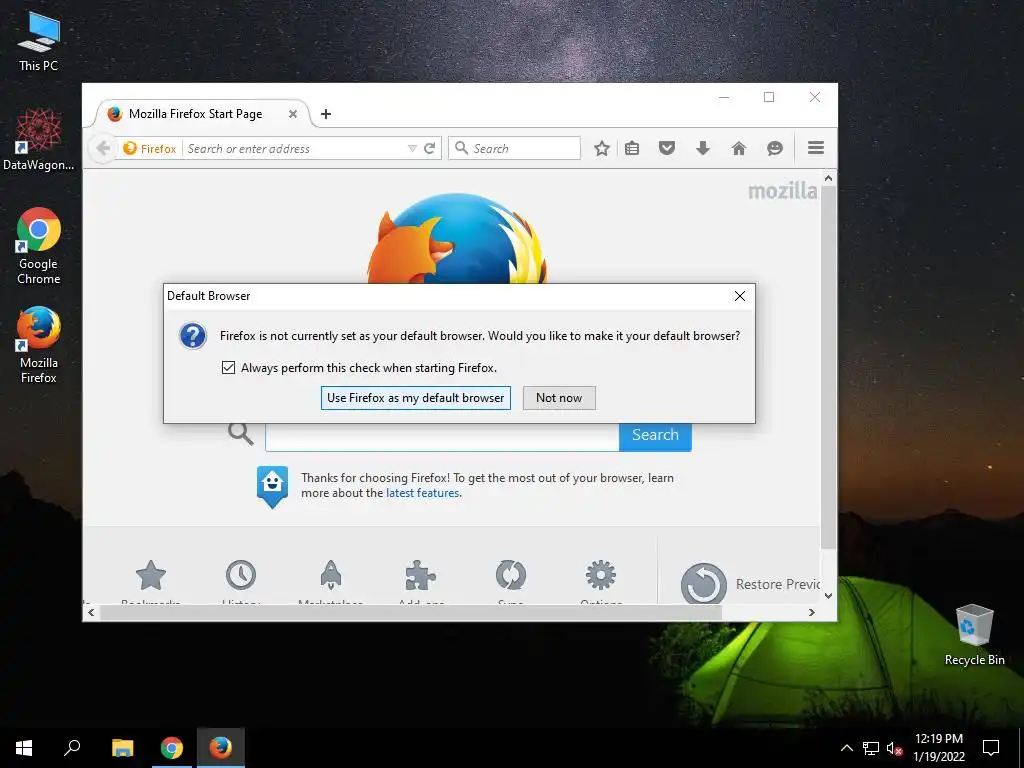Click the blue Search button on start page

[655, 435]
